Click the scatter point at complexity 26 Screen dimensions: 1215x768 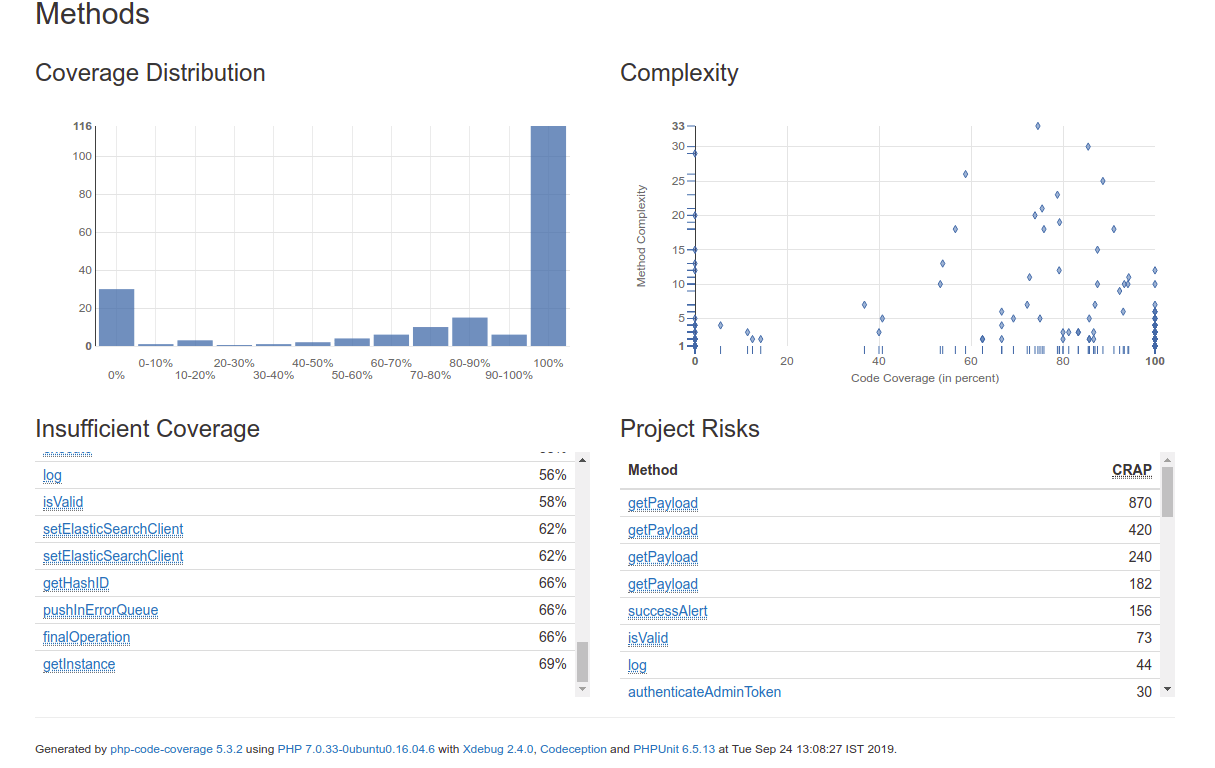(966, 174)
